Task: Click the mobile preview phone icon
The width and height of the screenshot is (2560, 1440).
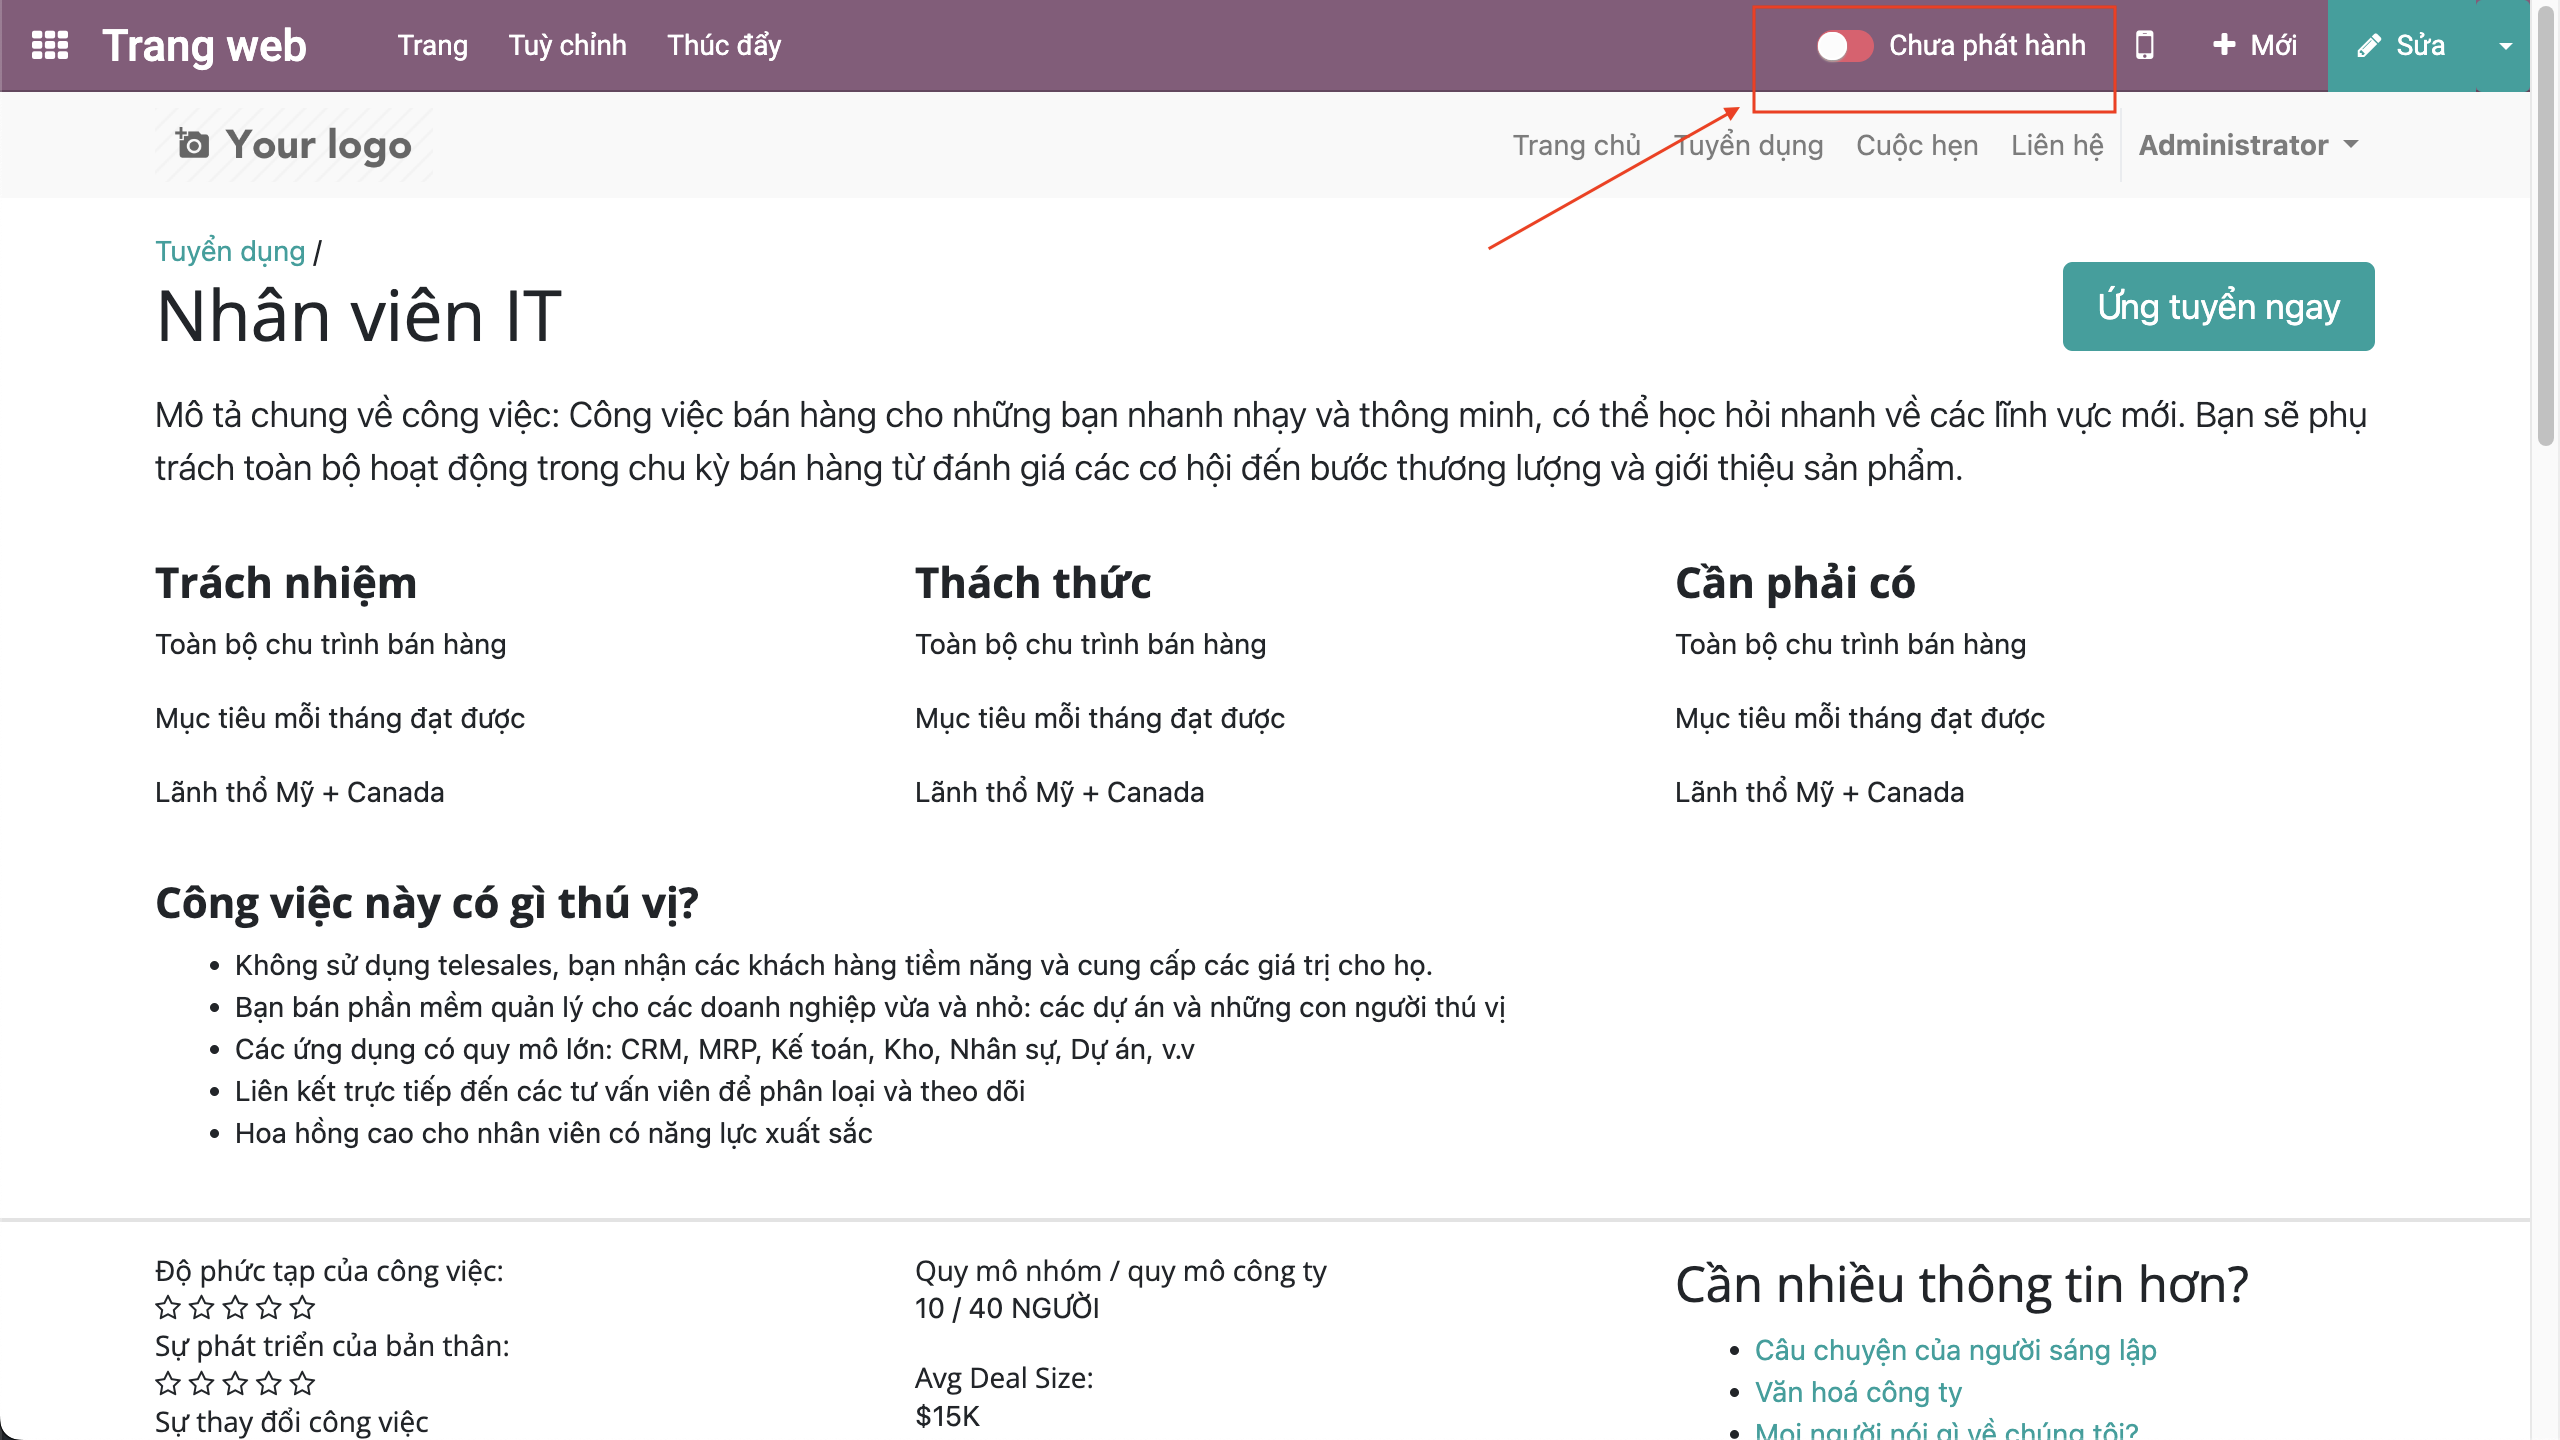Action: point(2144,45)
